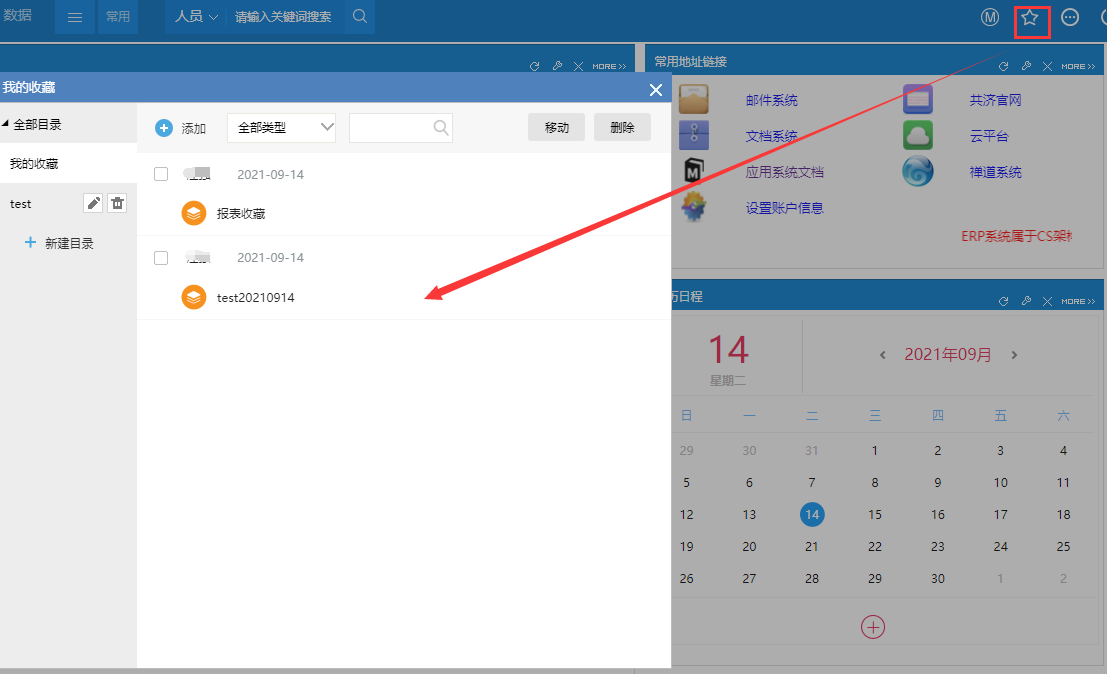Click the search magnifier in top bar
Image resolution: width=1107 pixels, height=674 pixels.
[x=360, y=17]
